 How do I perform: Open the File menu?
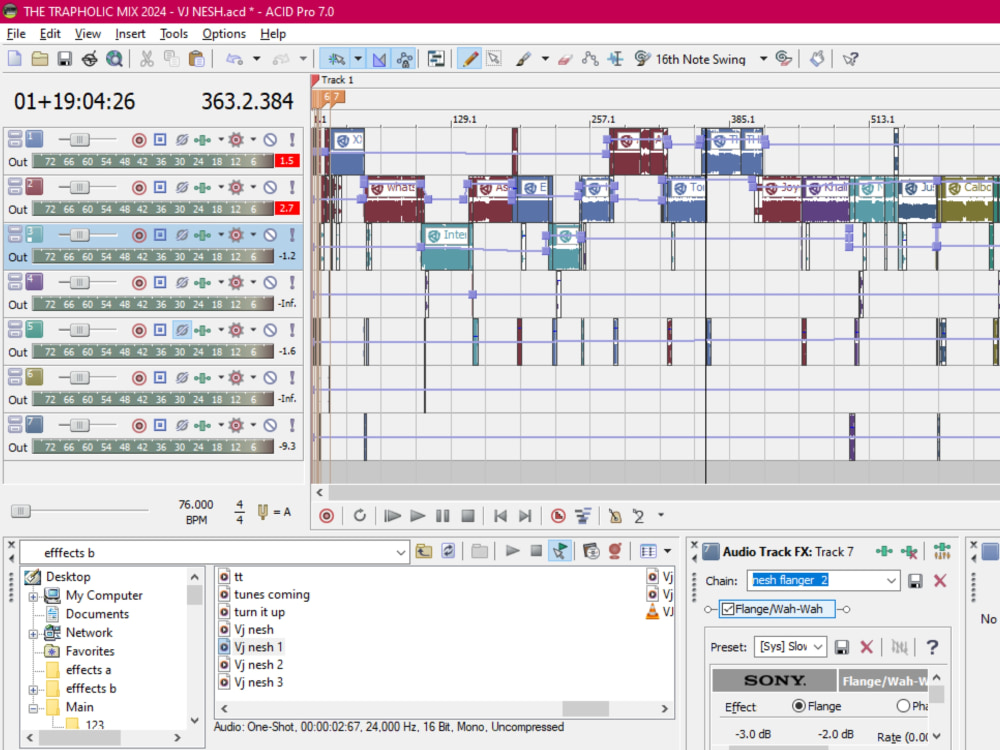[x=16, y=34]
